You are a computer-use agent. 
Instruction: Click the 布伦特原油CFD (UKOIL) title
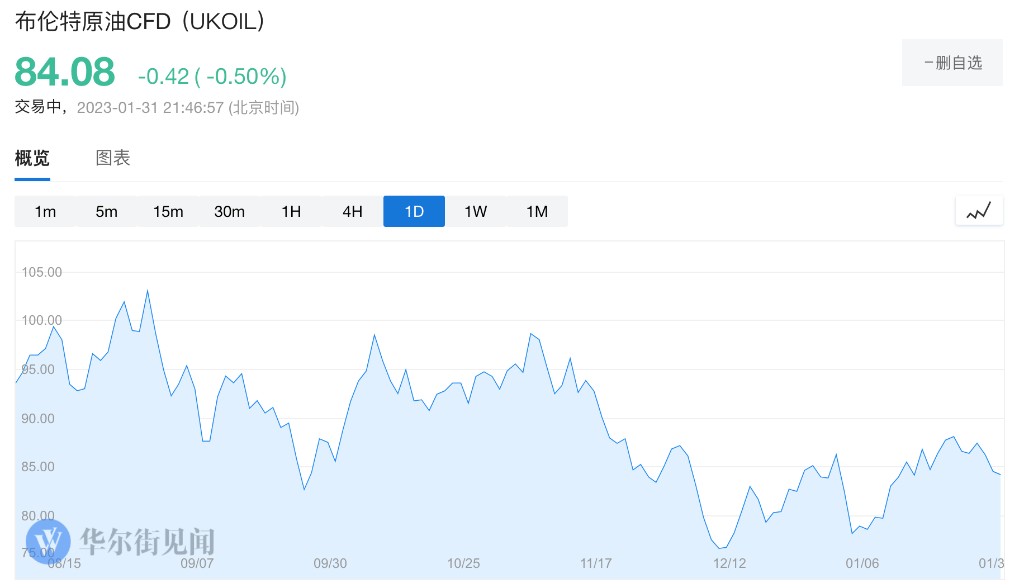(x=140, y=21)
